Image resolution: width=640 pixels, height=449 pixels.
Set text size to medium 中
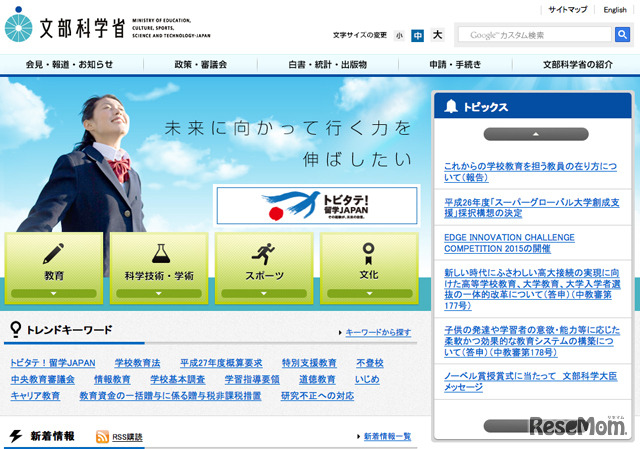click(x=417, y=36)
